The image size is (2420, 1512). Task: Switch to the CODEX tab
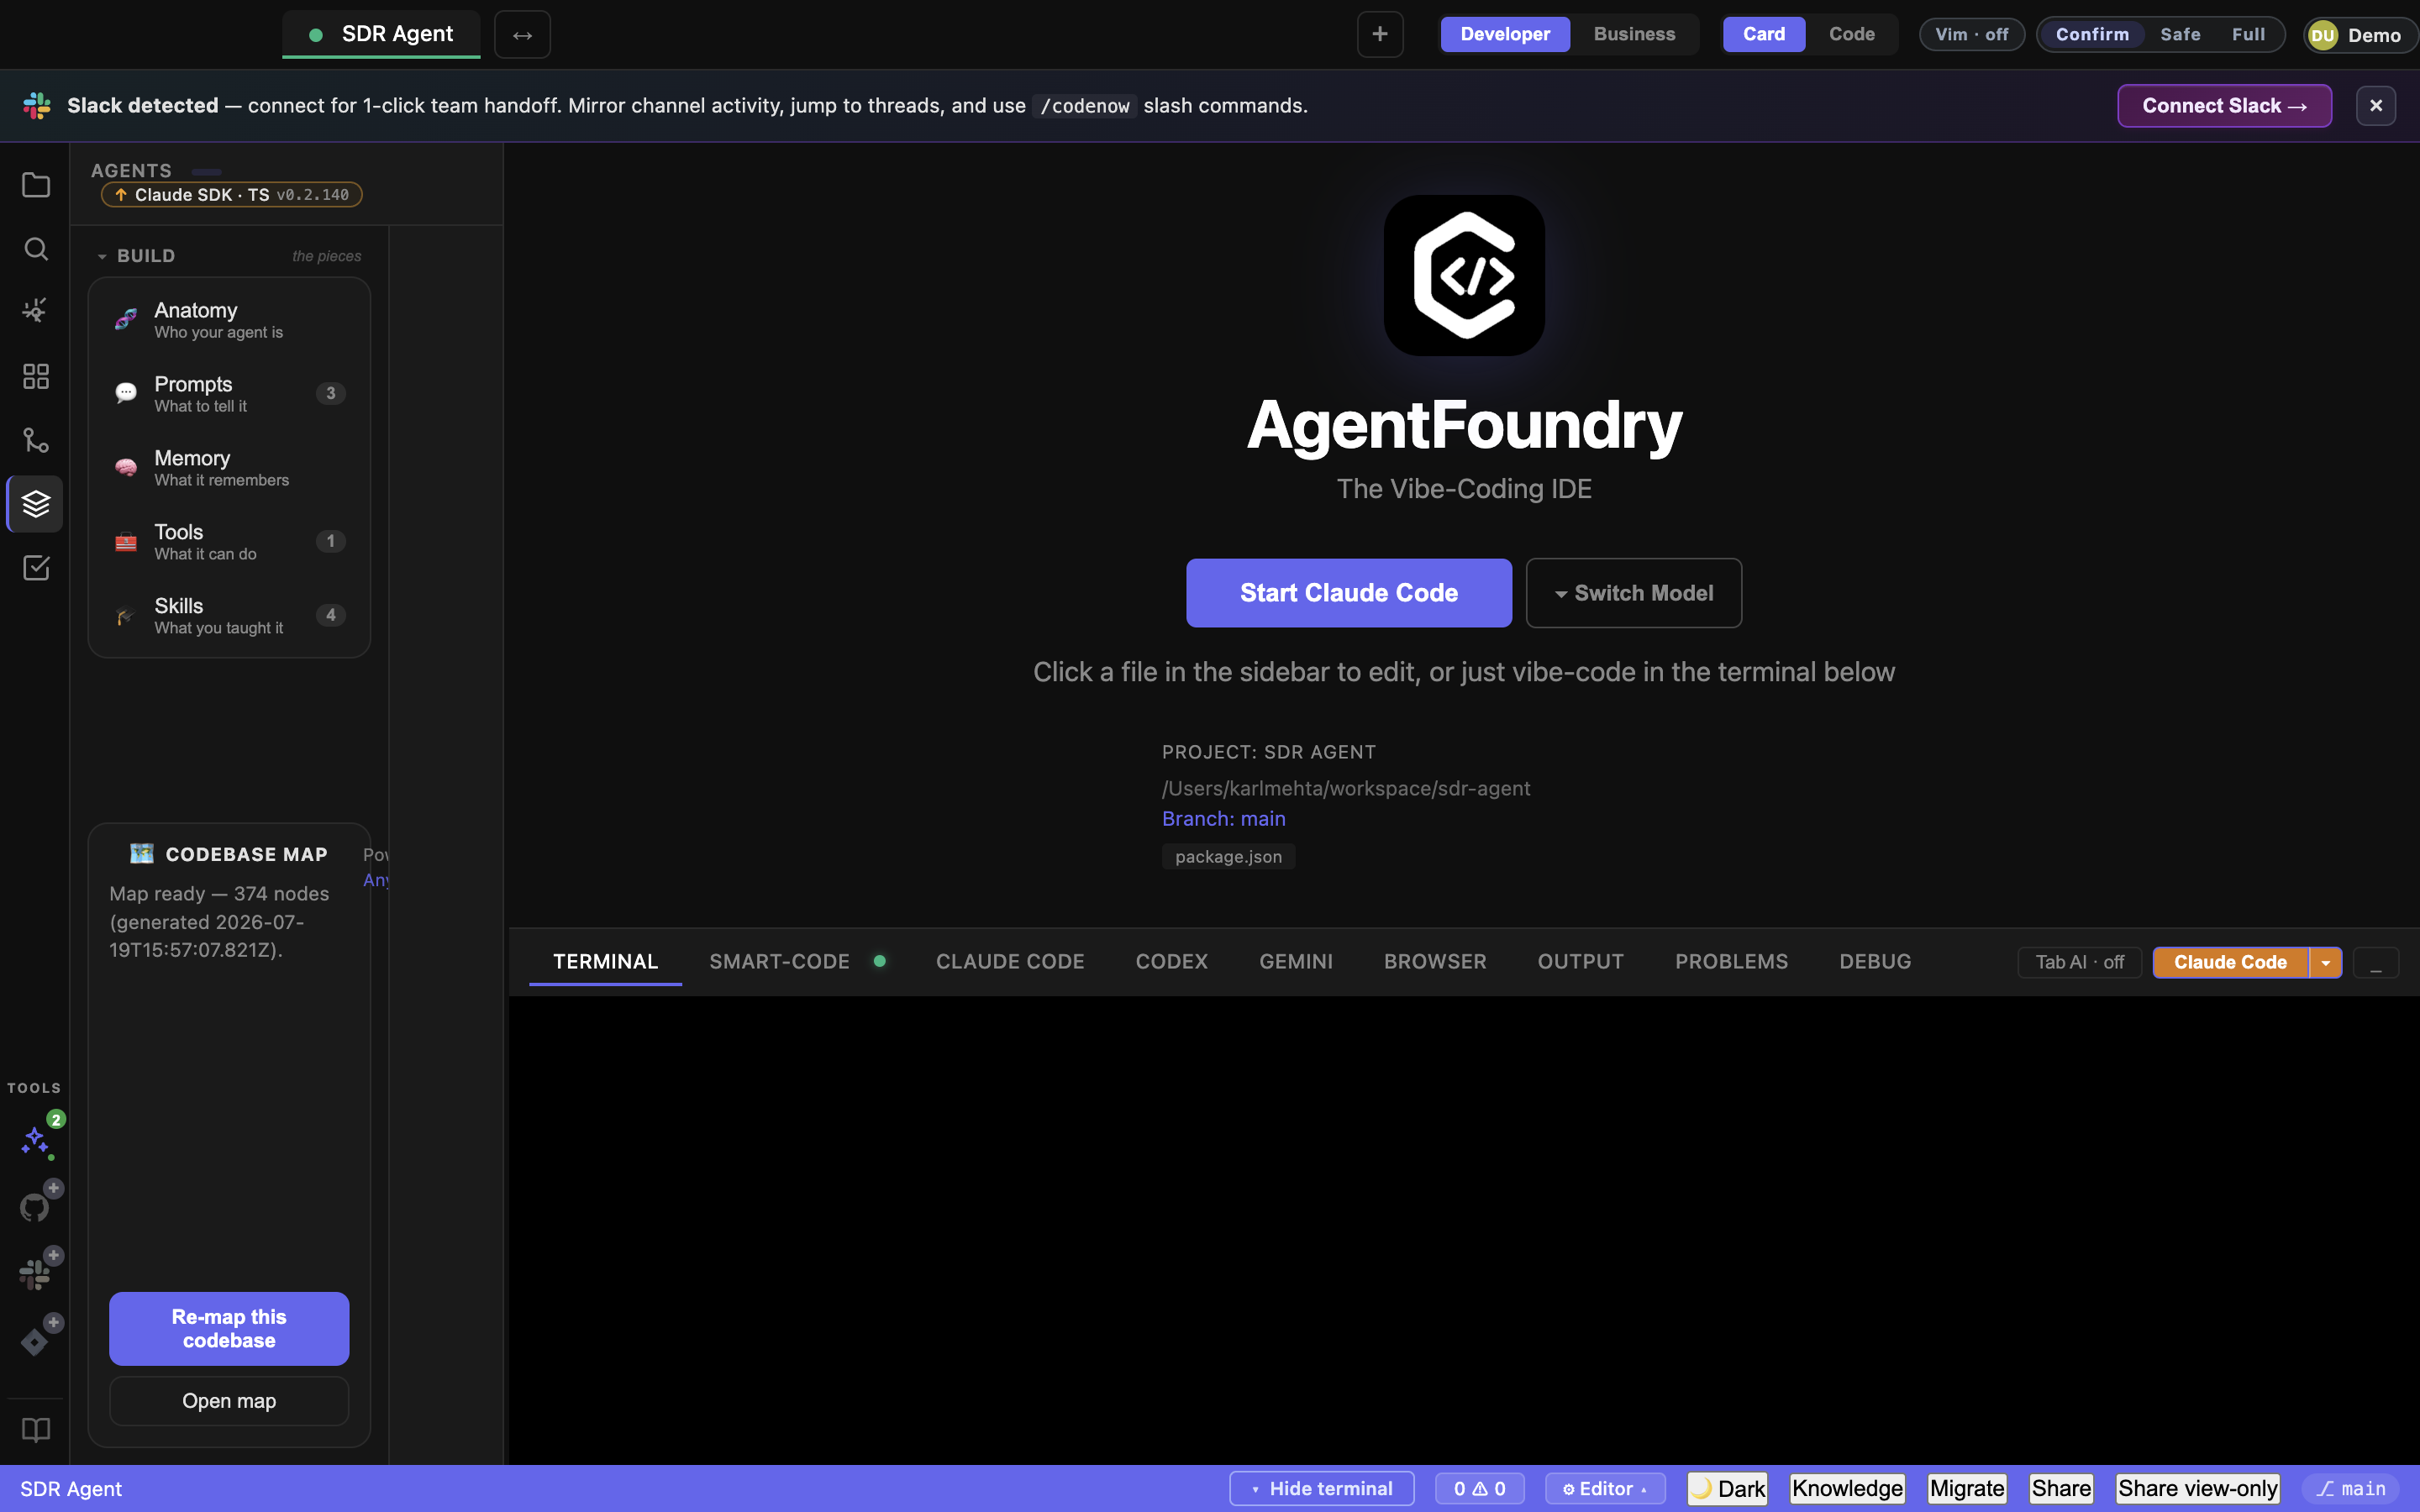coord(1172,962)
